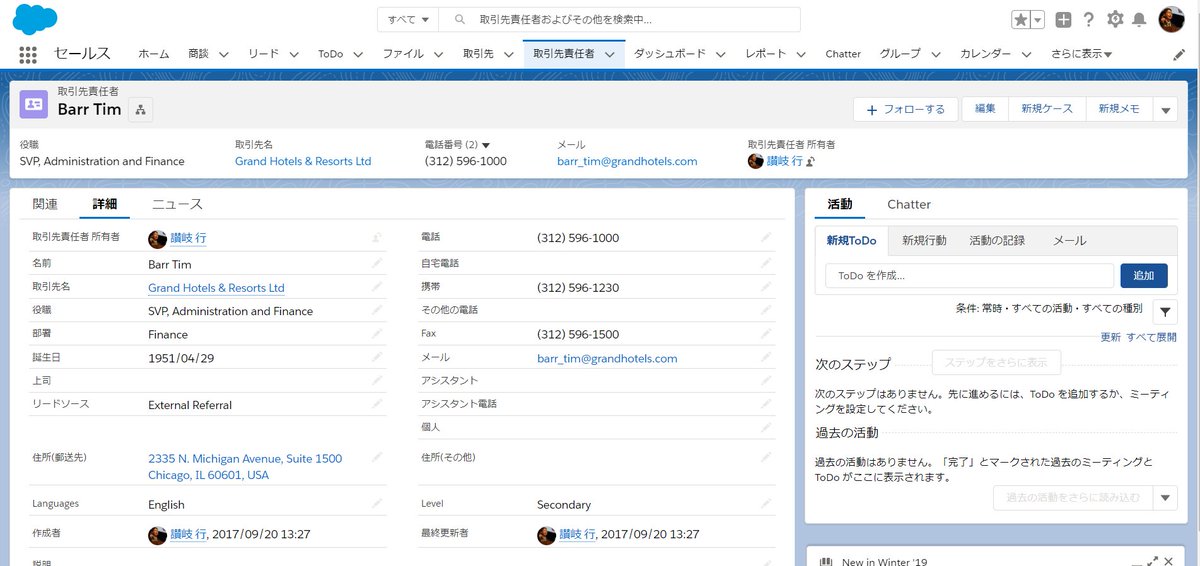Viewport: 1200px width, 566px height.
Task: Open the global actions plus icon
Action: click(x=1063, y=19)
